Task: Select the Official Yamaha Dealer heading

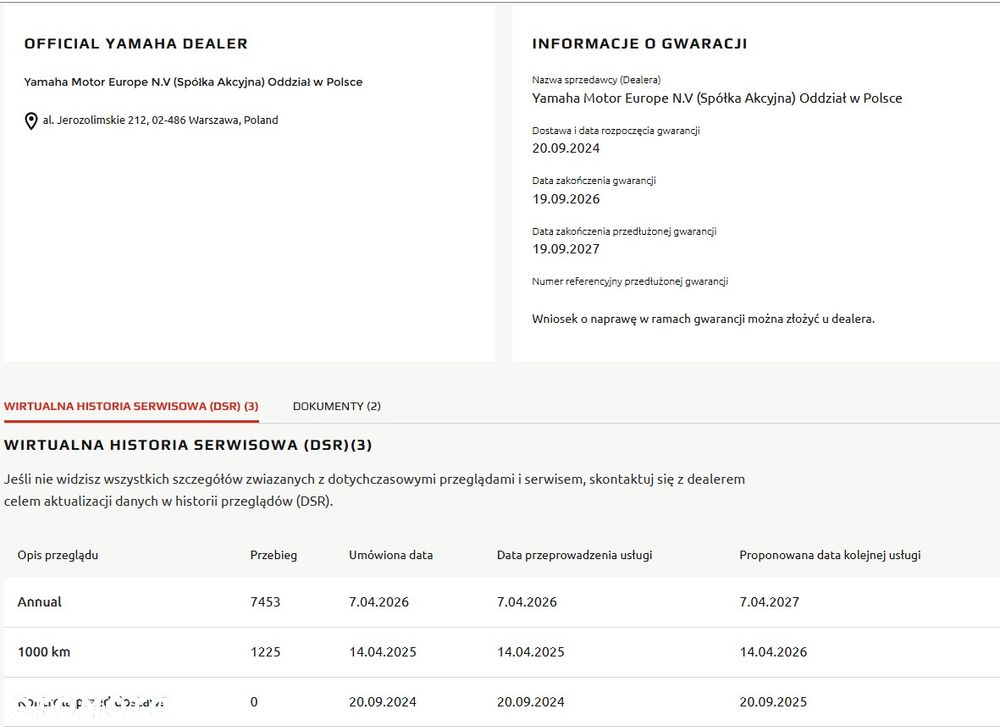Action: pos(136,43)
